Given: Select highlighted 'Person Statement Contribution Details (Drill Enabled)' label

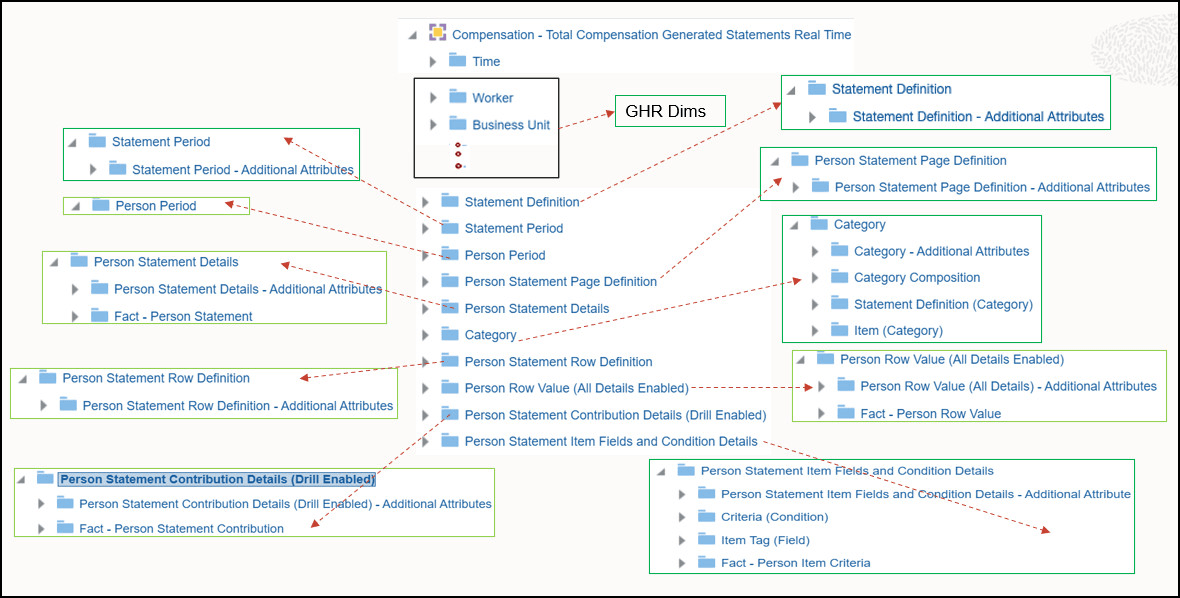Looking at the screenshot, I should coord(217,479).
